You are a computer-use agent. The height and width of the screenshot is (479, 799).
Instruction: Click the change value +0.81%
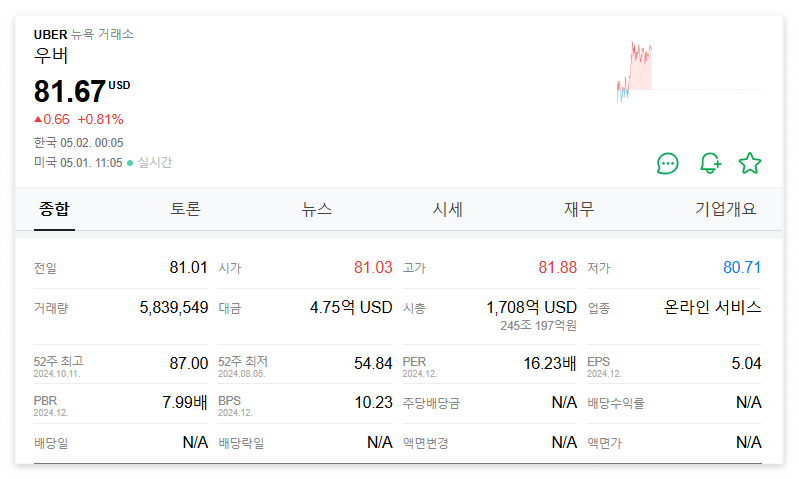coord(100,119)
